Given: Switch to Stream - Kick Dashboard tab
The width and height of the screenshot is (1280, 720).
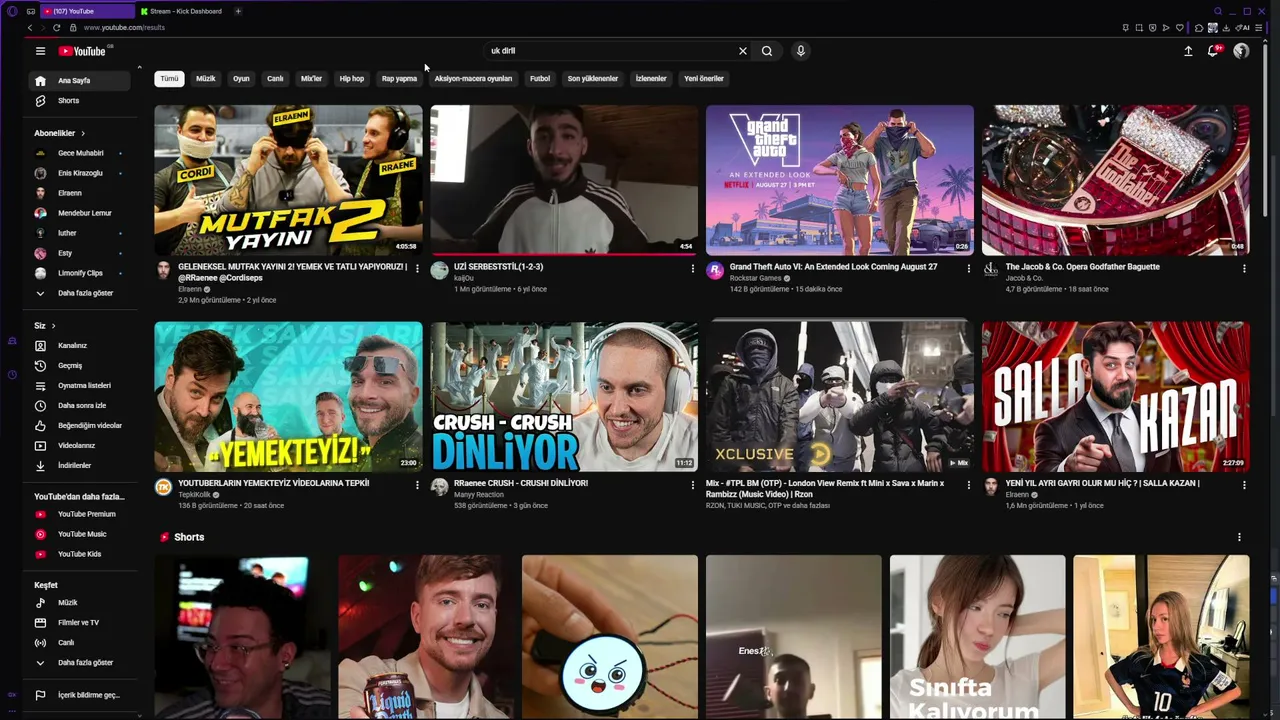Looking at the screenshot, I should tap(186, 11).
